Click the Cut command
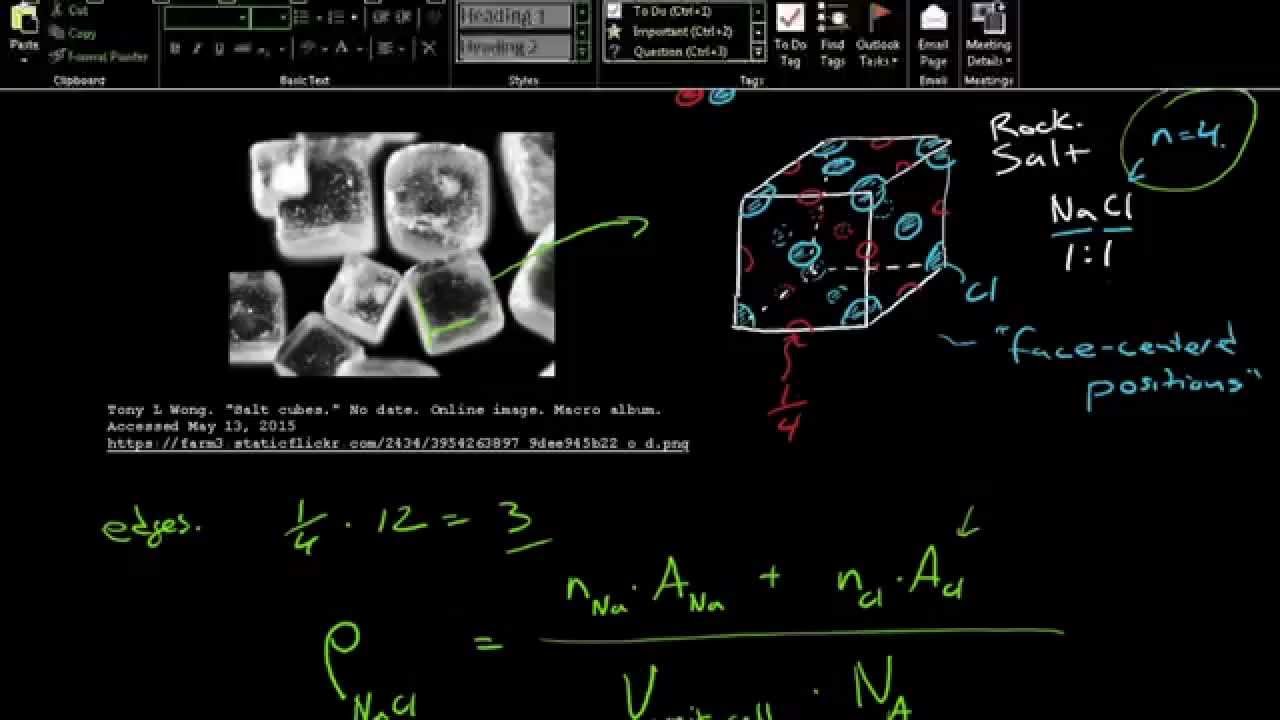1280x720 pixels. 69,10
